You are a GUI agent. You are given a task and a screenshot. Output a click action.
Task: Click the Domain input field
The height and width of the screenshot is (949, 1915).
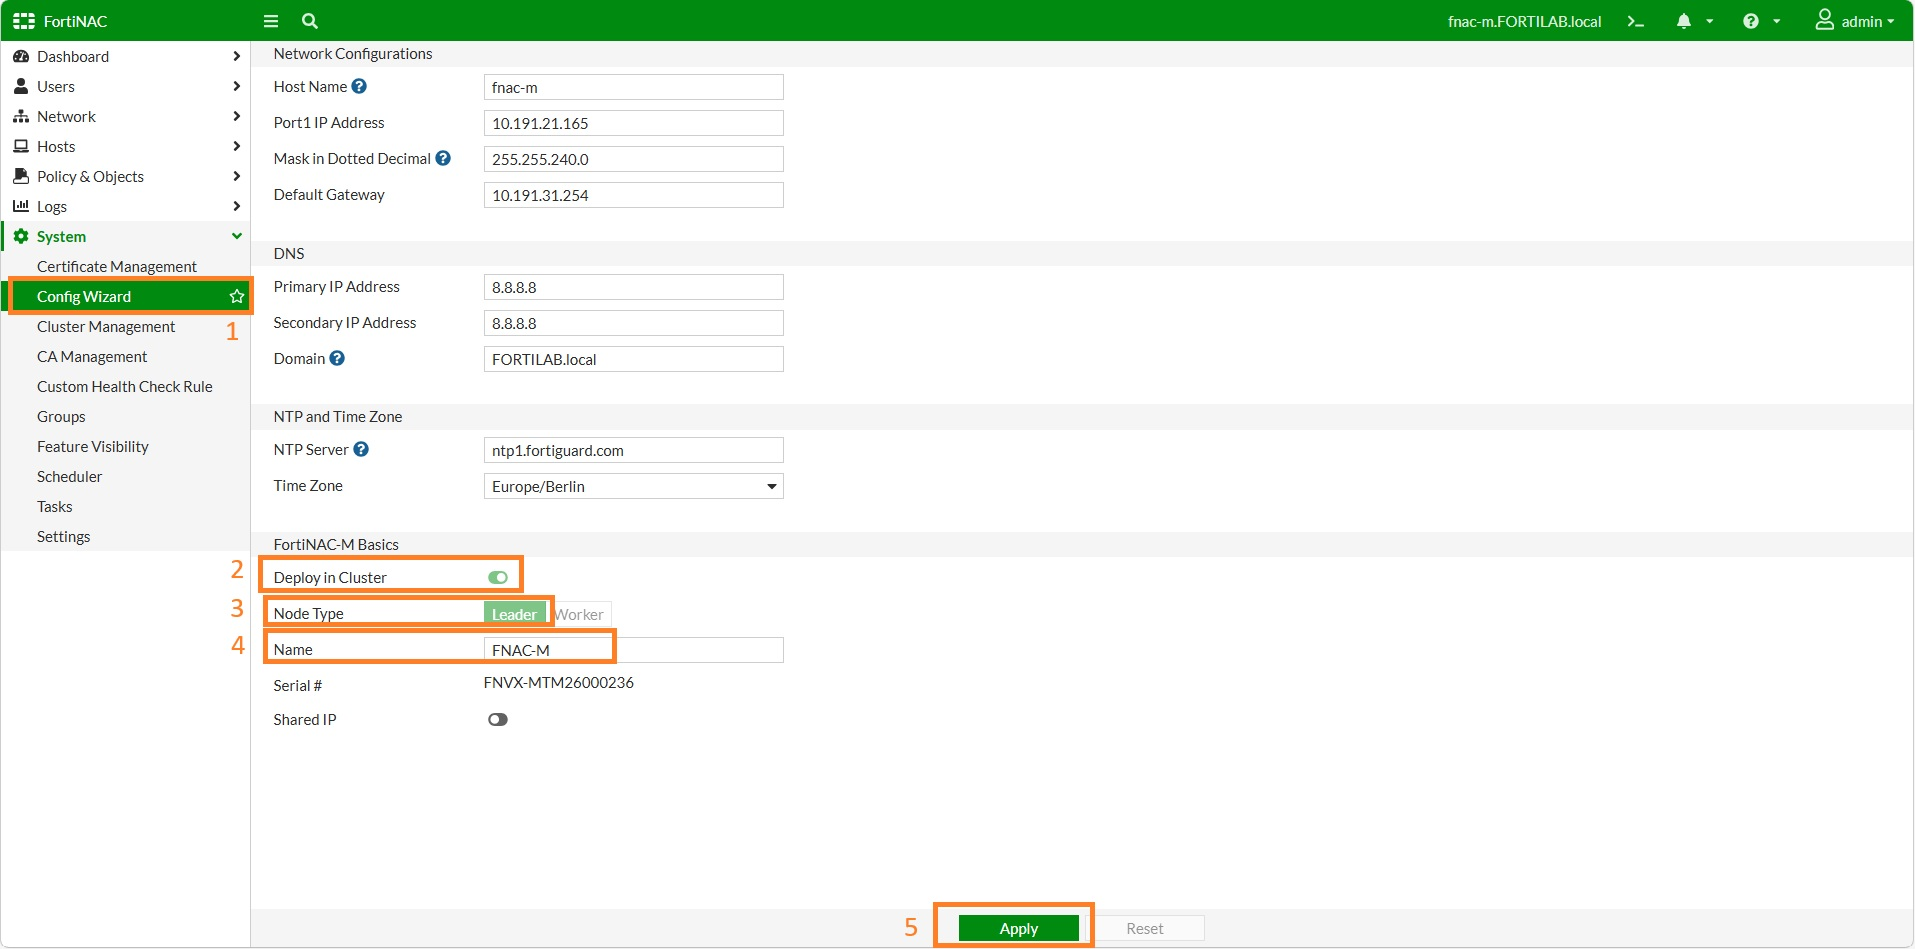pos(633,359)
